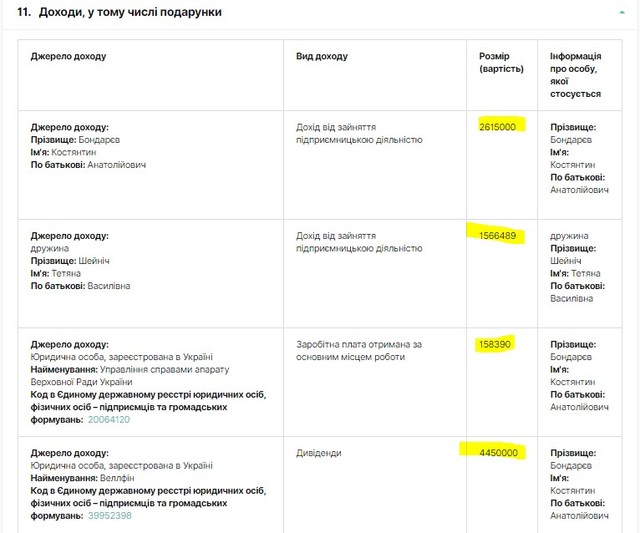Select the highlighted amount 1566489

coord(497,235)
